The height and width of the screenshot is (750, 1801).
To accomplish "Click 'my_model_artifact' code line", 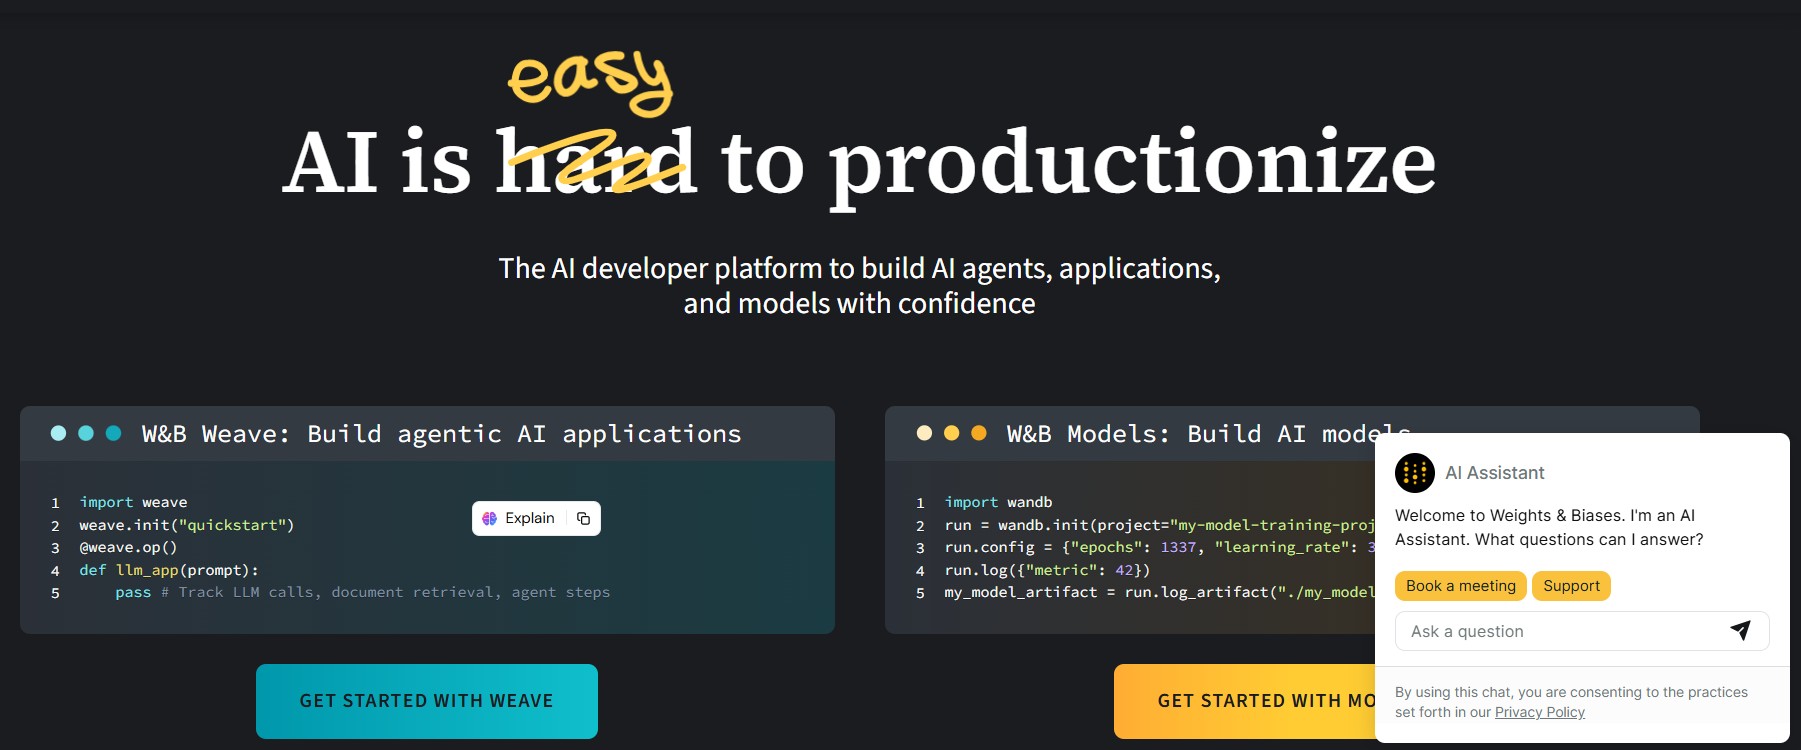I will tap(1159, 592).
